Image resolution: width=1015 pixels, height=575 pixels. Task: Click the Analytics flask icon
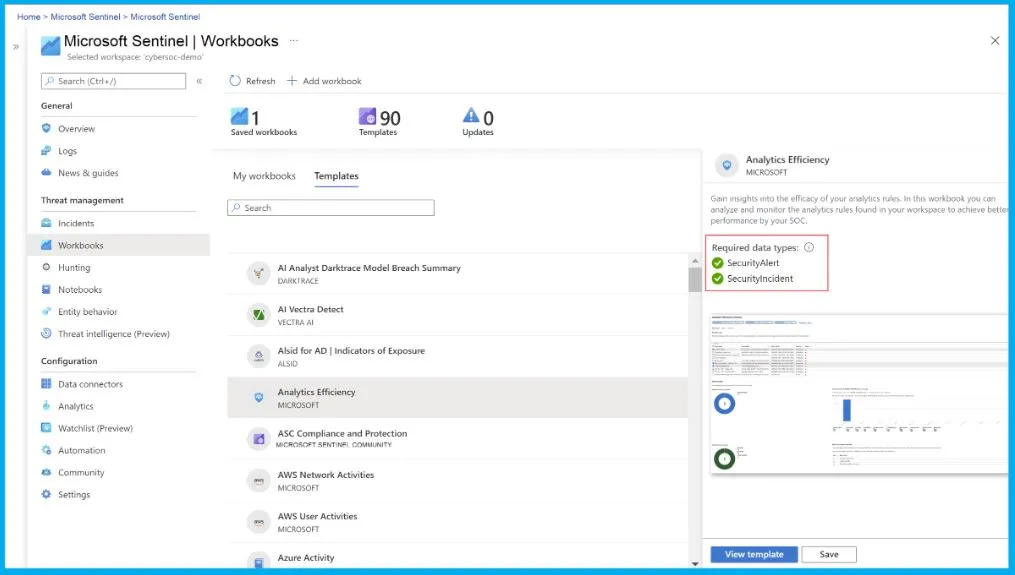coord(46,405)
